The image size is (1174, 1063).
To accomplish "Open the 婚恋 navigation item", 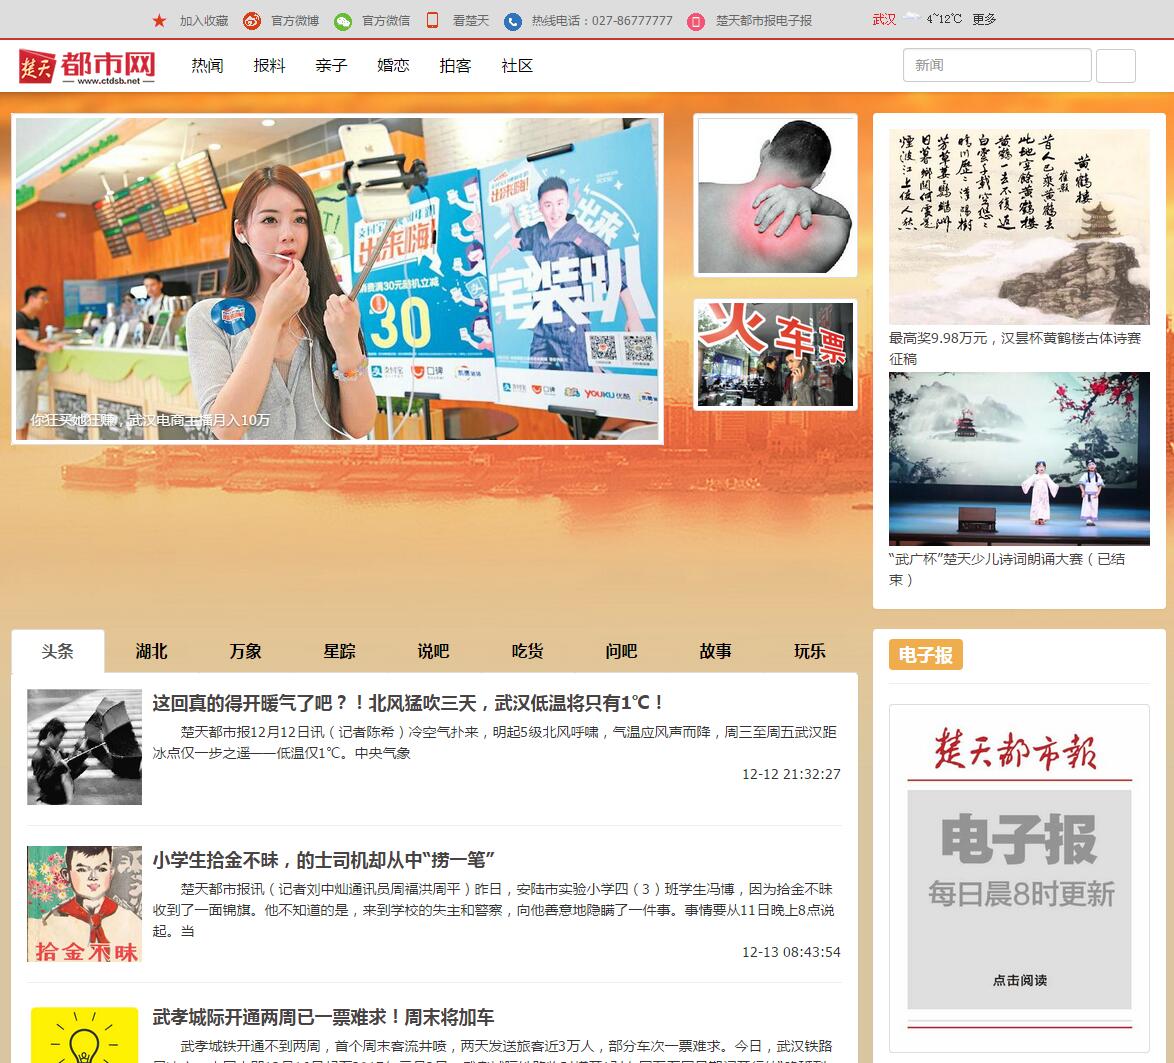I will [x=394, y=66].
